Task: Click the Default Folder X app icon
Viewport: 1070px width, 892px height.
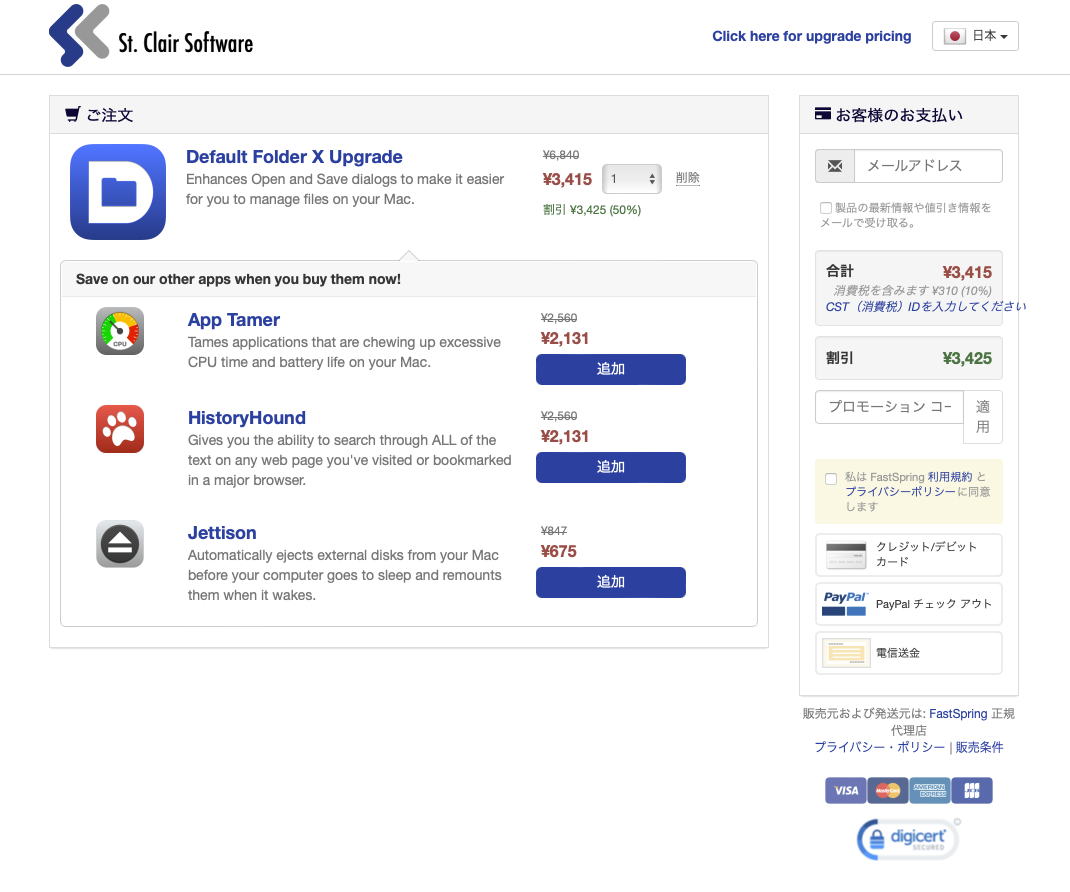Action: [118, 192]
